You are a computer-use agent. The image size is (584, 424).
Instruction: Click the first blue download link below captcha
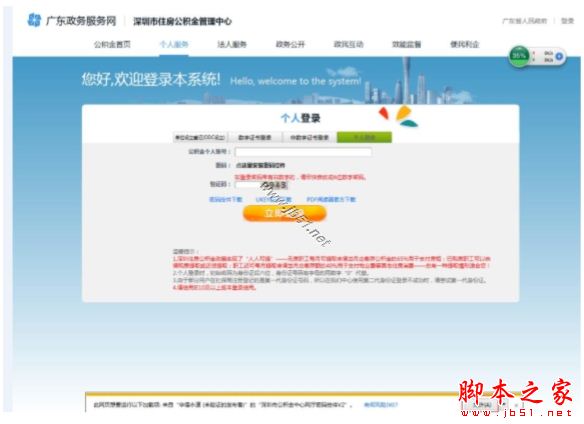226,199
